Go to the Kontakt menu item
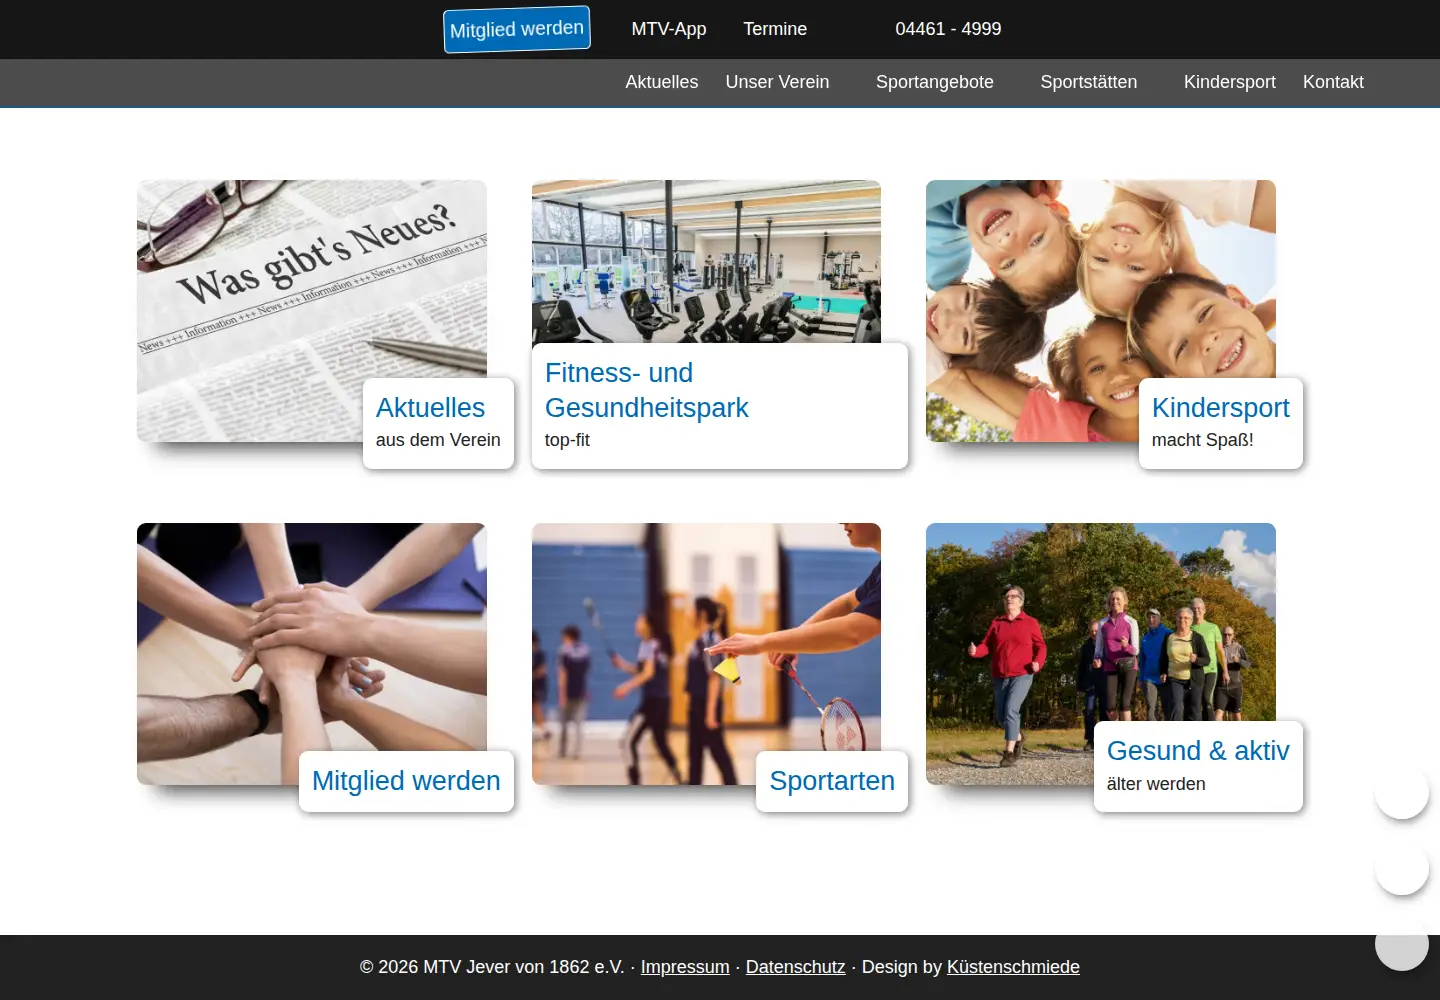The width and height of the screenshot is (1440, 1000). (x=1333, y=82)
